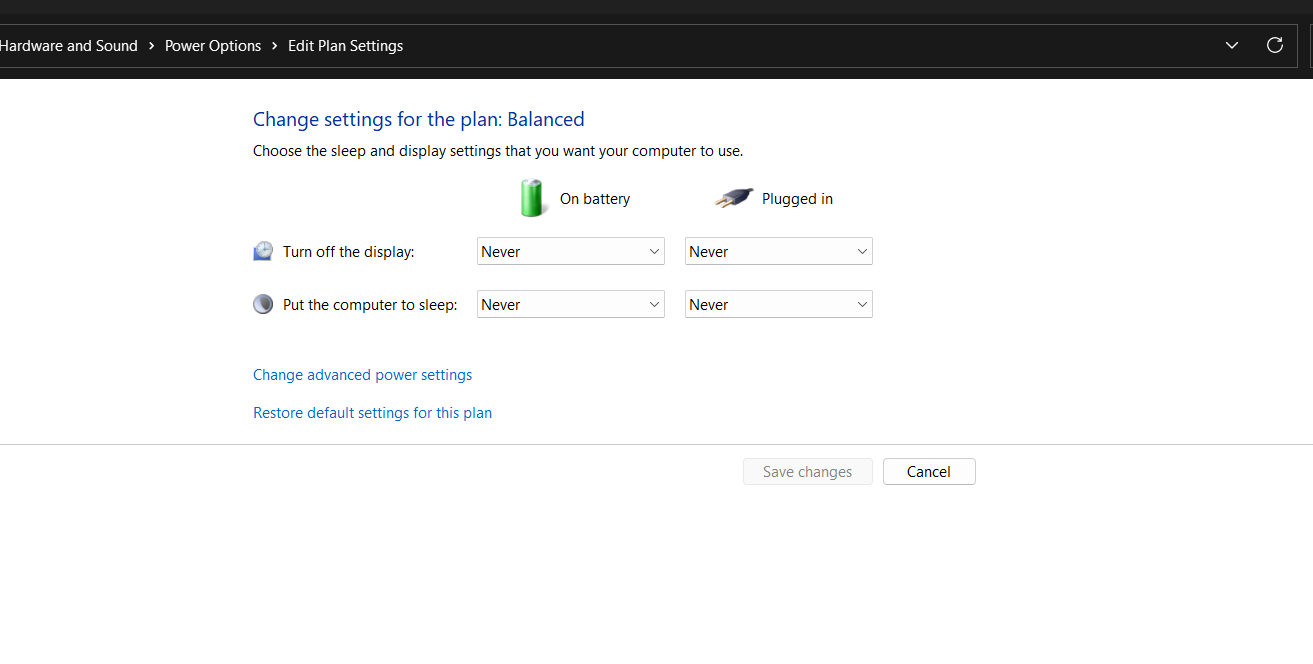Viewport: 1313px width, 664px height.
Task: Click the sleep moon icon
Action: tap(263, 304)
